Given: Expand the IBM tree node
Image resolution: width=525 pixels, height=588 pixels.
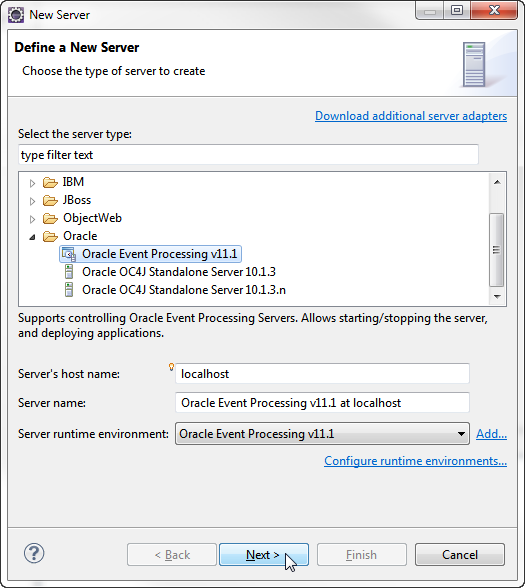Looking at the screenshot, I should coord(32,183).
